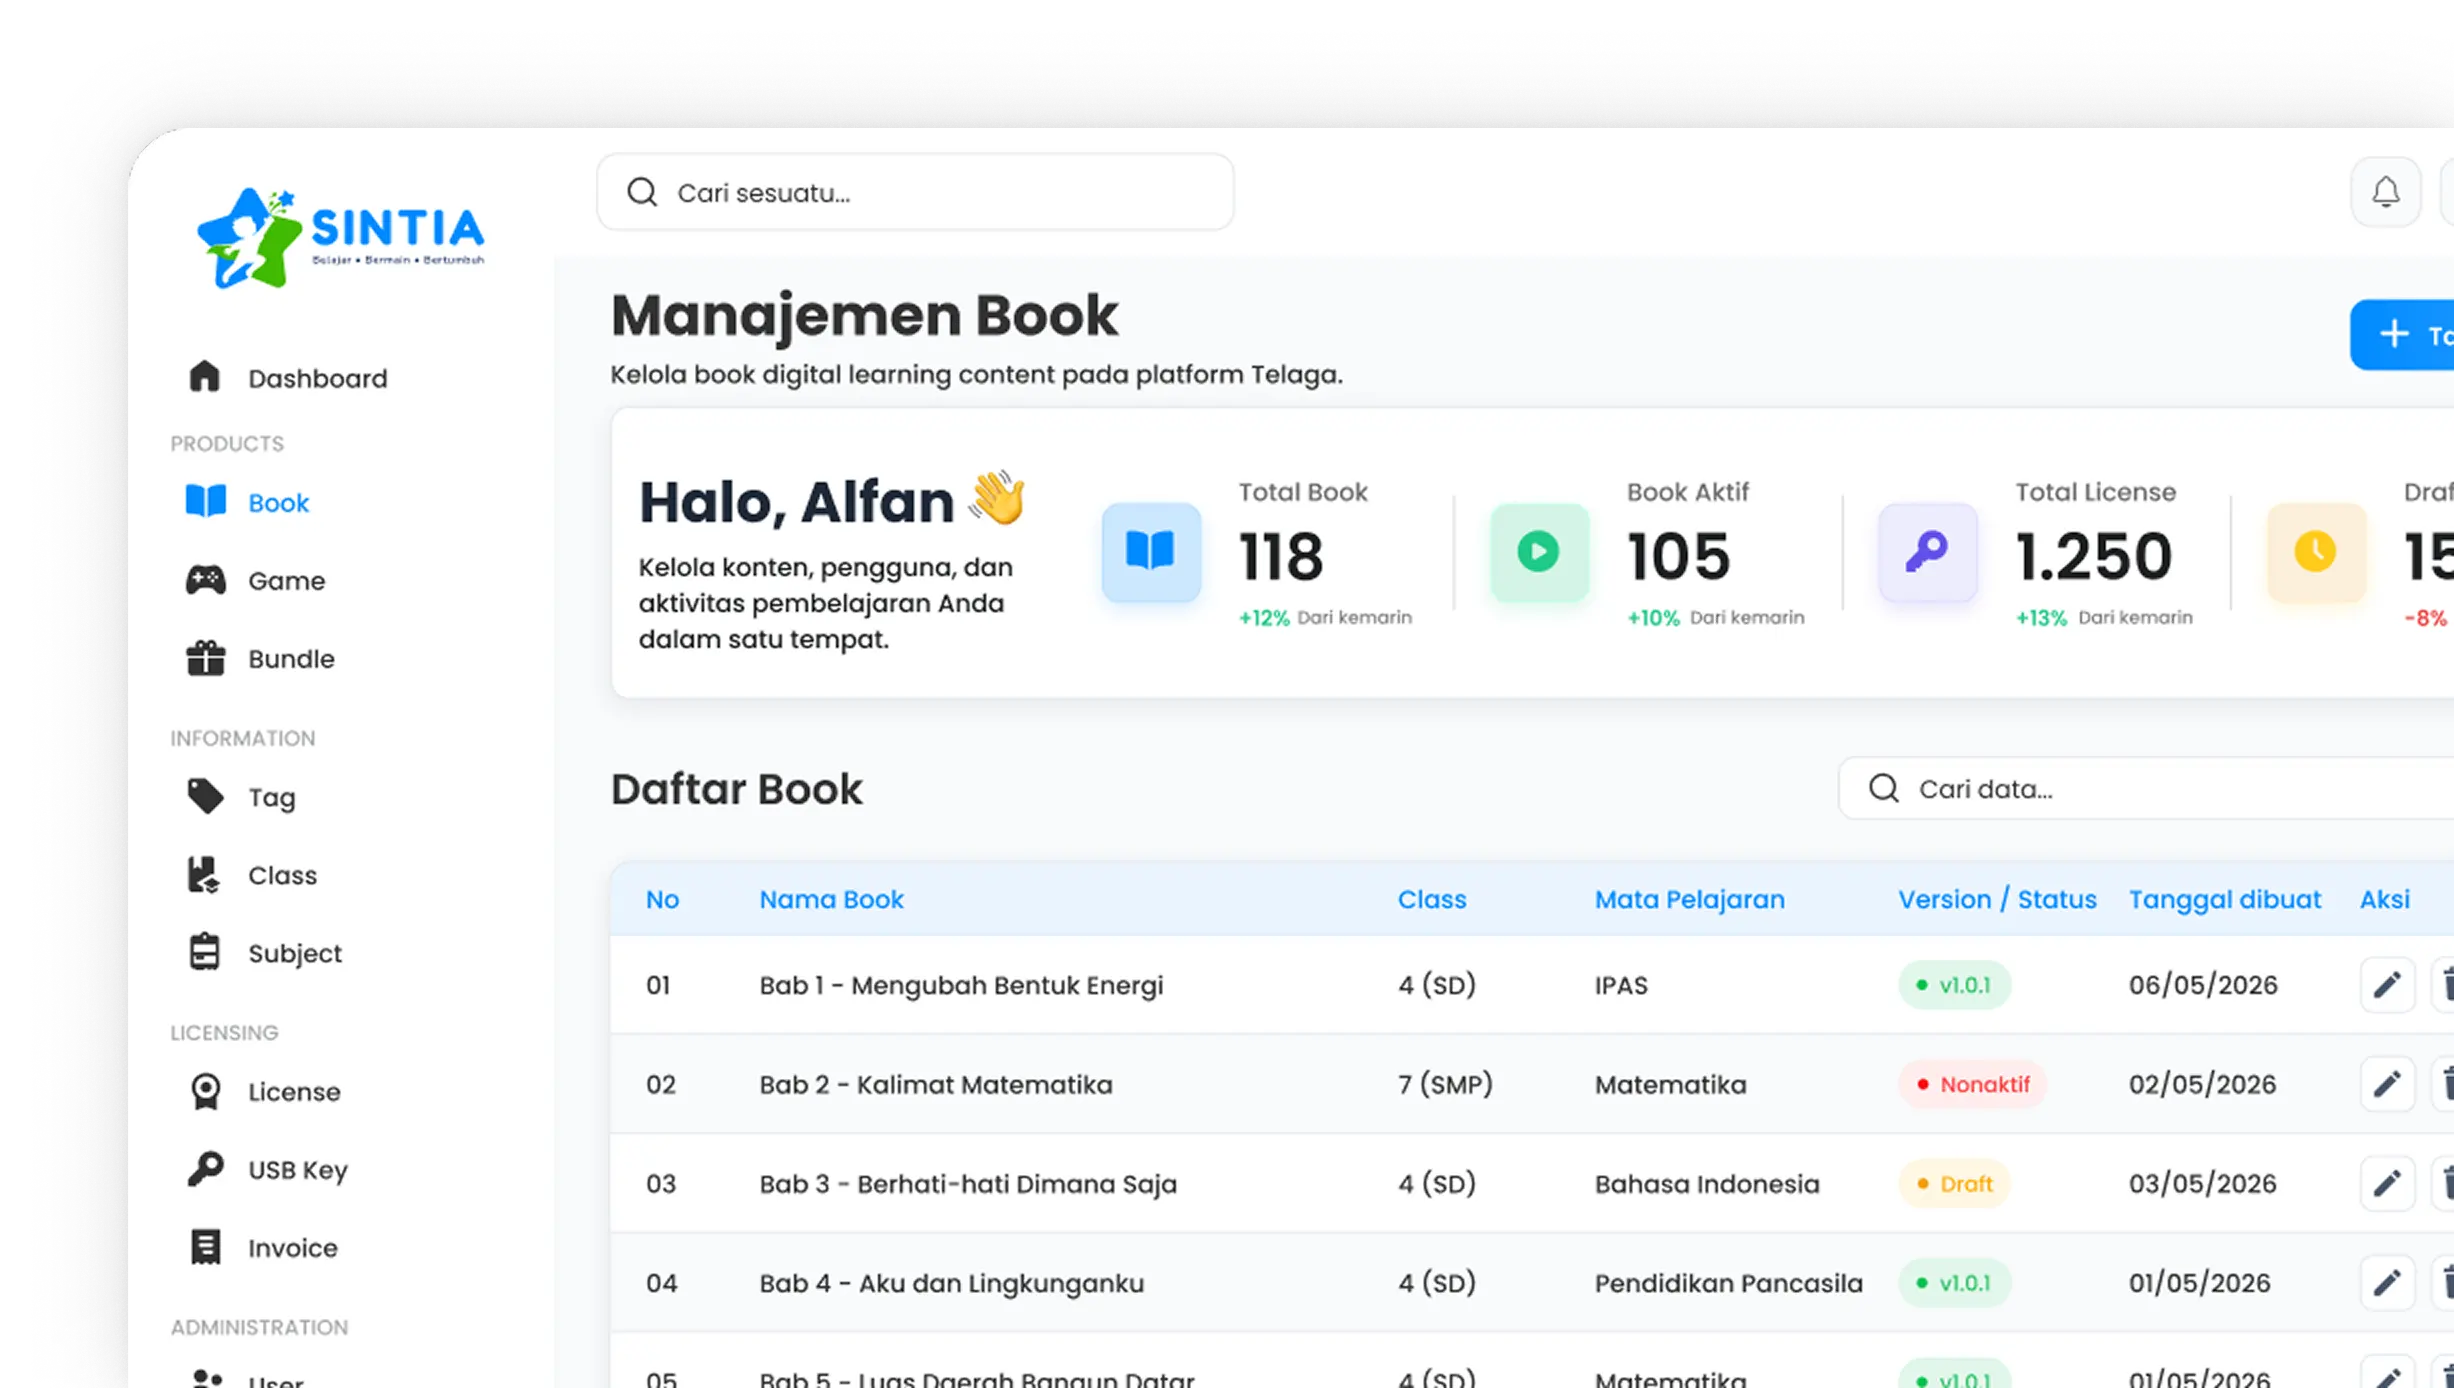Sort by Class column header

tap(1432, 899)
